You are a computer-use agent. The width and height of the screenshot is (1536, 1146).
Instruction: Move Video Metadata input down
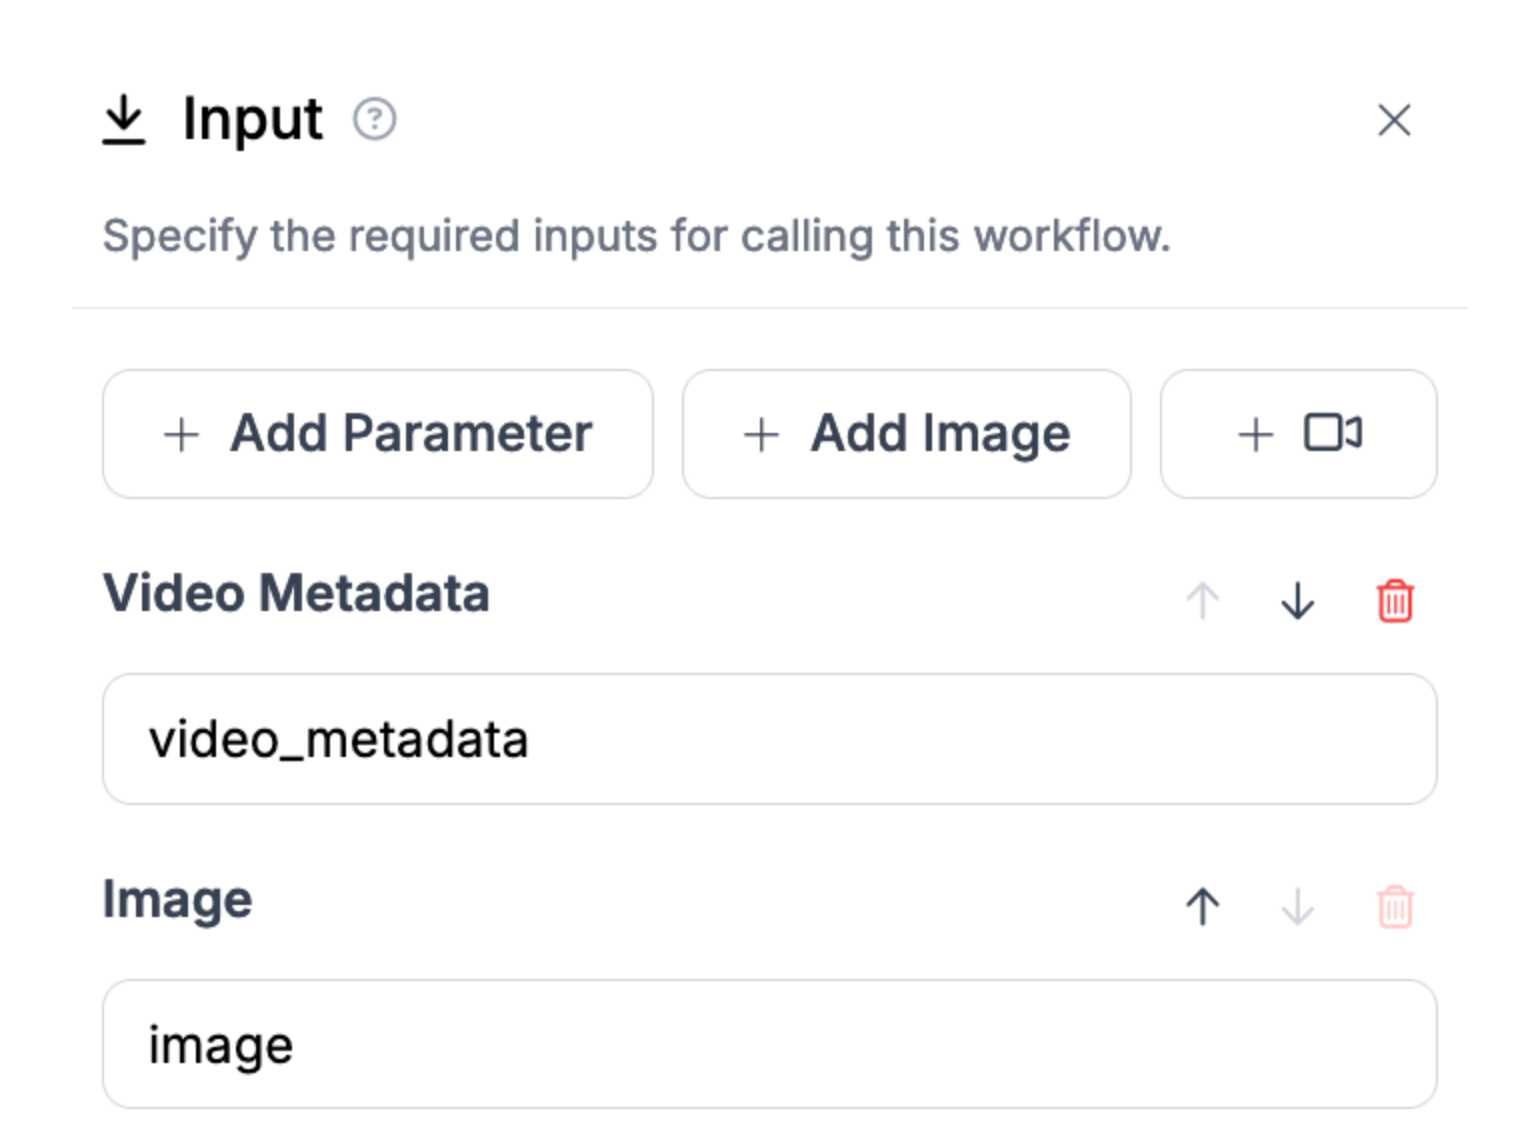(x=1298, y=601)
